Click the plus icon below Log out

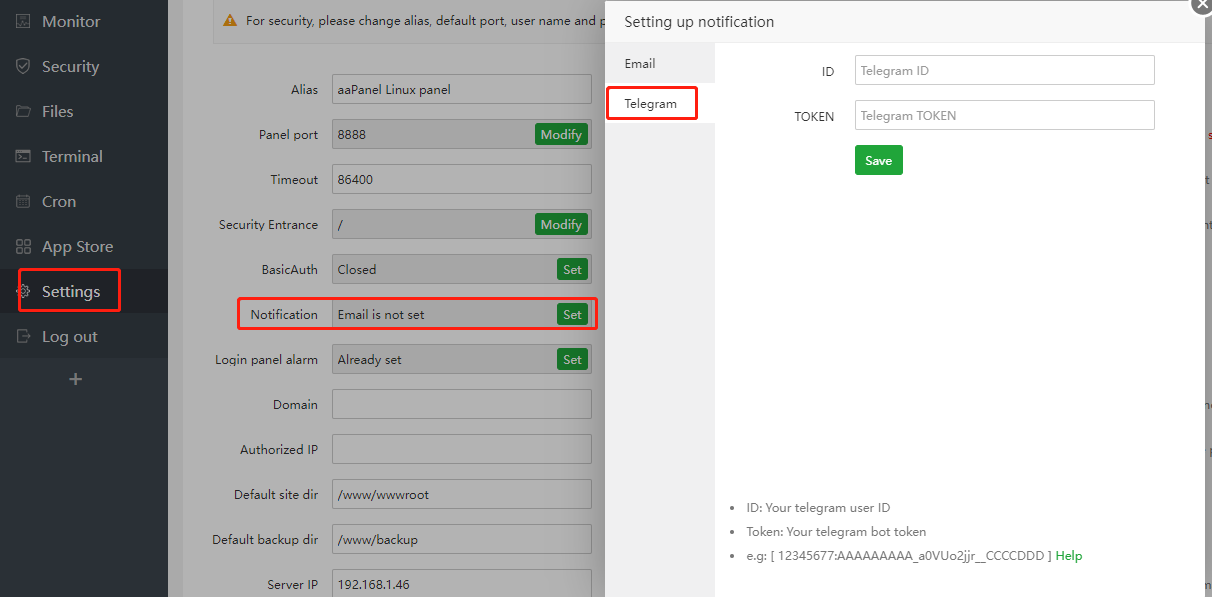click(75, 379)
